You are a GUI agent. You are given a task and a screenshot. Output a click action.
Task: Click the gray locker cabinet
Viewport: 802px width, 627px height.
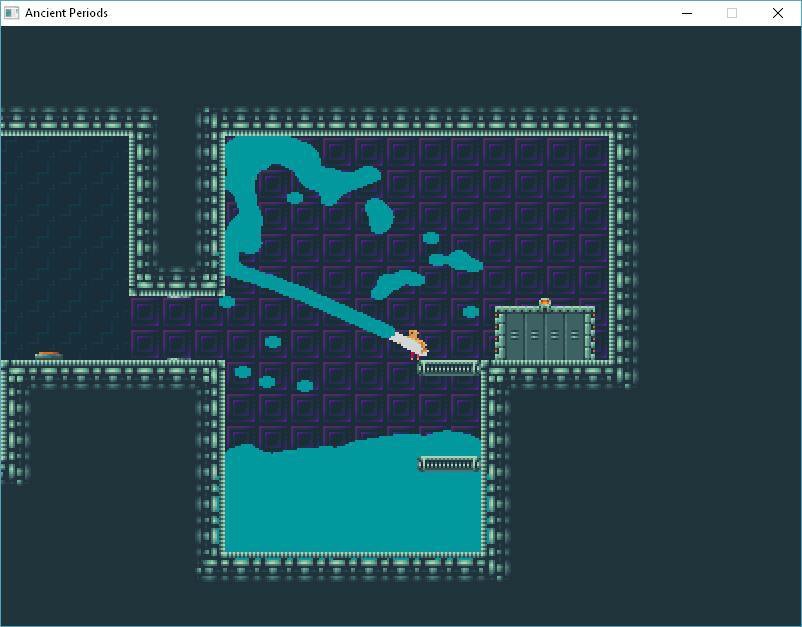click(x=545, y=334)
